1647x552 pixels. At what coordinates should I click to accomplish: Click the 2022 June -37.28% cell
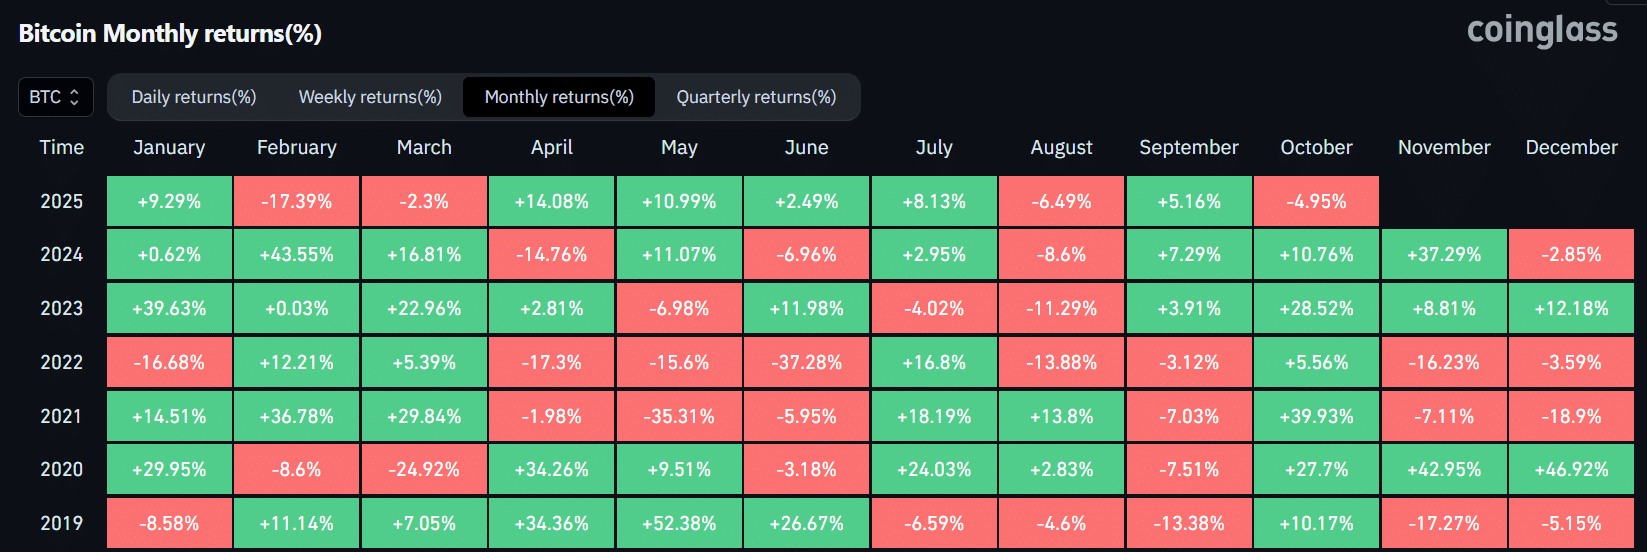point(806,362)
